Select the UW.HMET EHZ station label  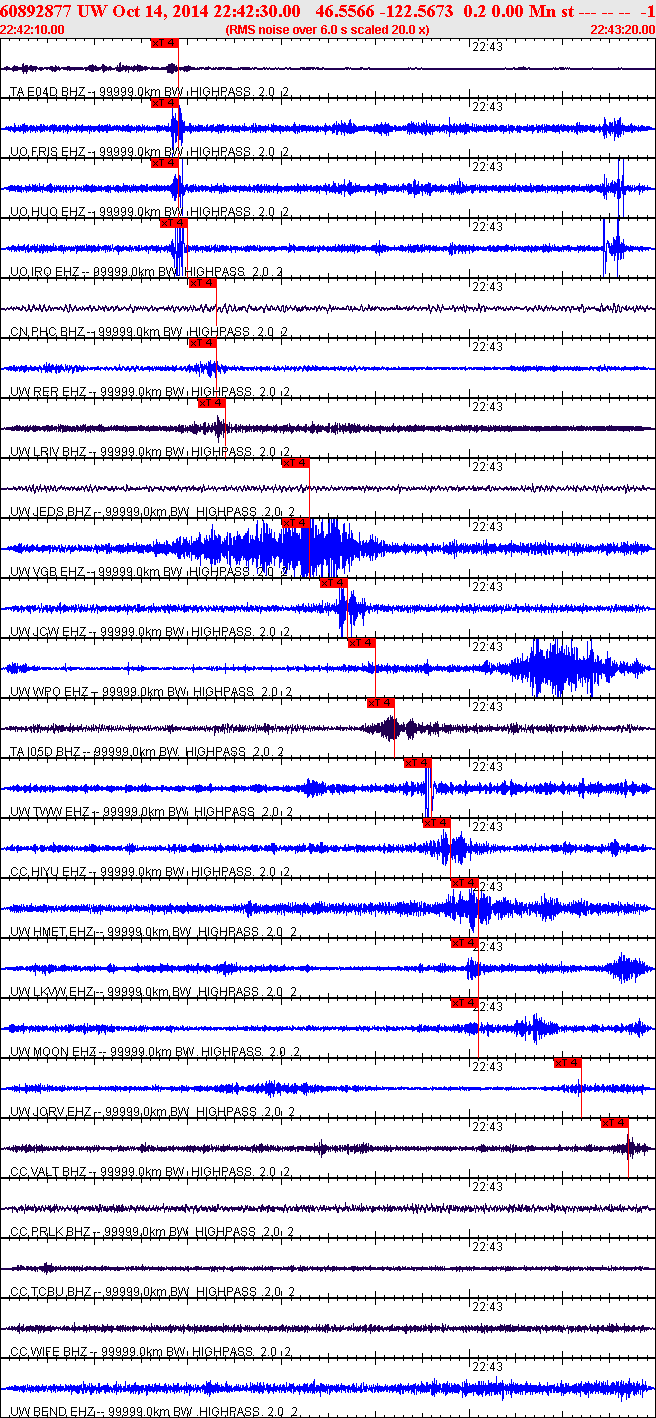coord(52,931)
